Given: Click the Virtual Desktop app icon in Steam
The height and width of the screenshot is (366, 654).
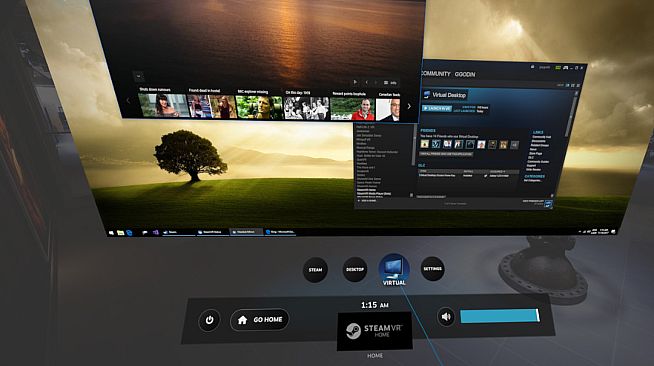Looking at the screenshot, I should click(427, 94).
